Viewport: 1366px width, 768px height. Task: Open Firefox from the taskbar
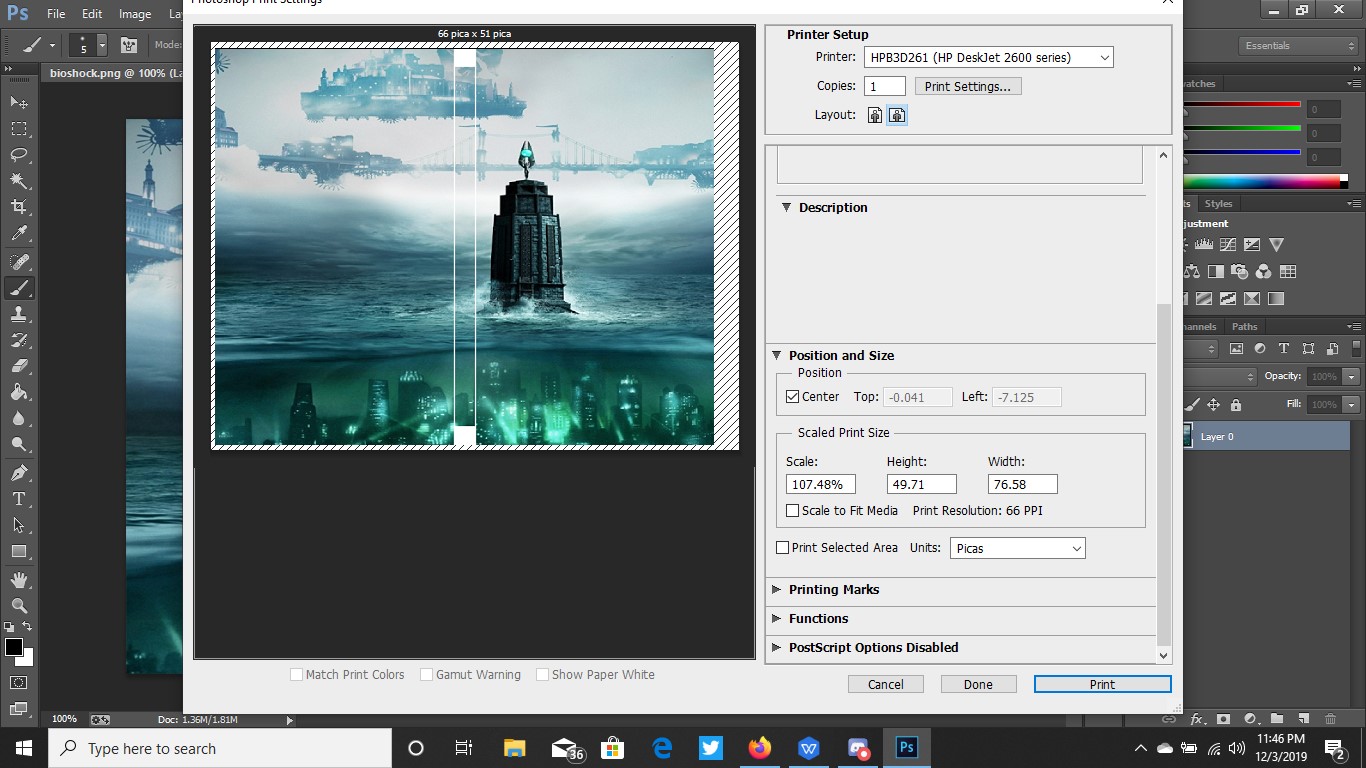pyautogui.click(x=760, y=748)
